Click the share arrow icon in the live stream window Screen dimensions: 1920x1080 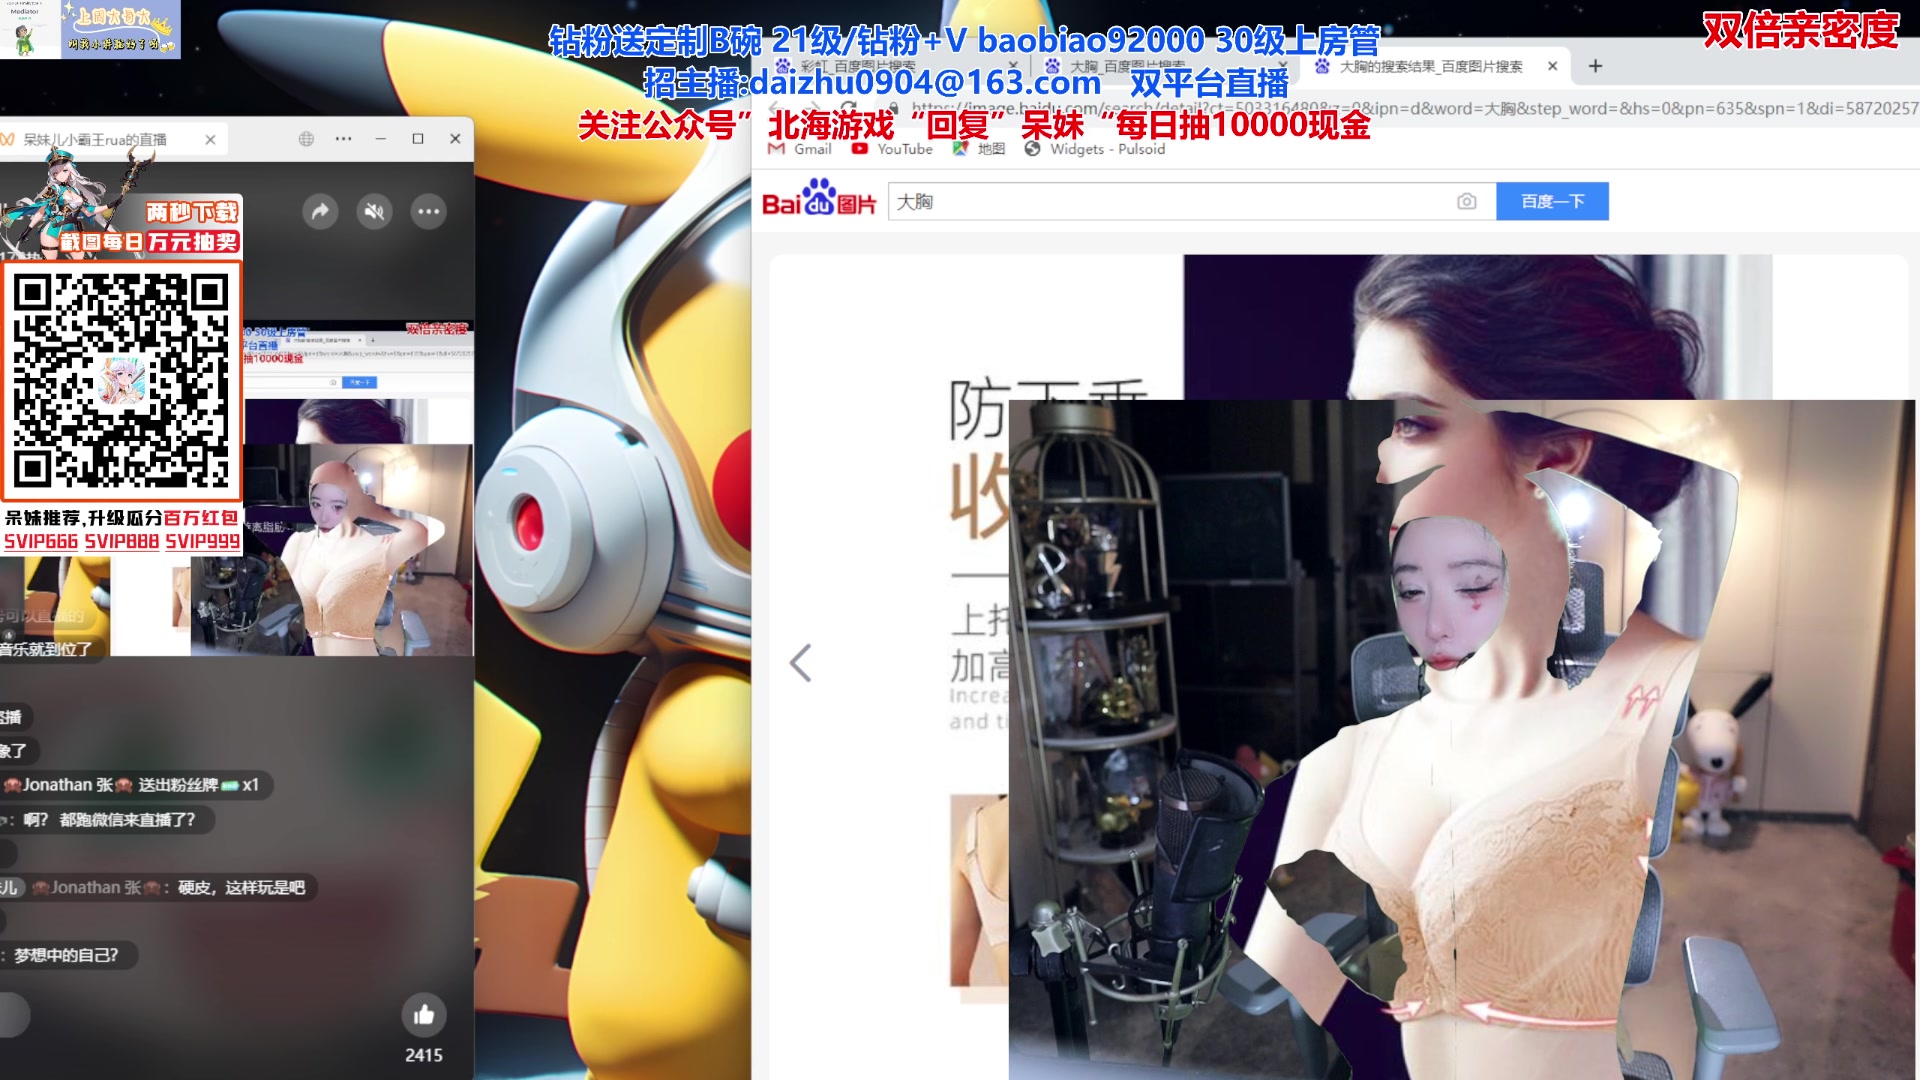pyautogui.click(x=320, y=211)
